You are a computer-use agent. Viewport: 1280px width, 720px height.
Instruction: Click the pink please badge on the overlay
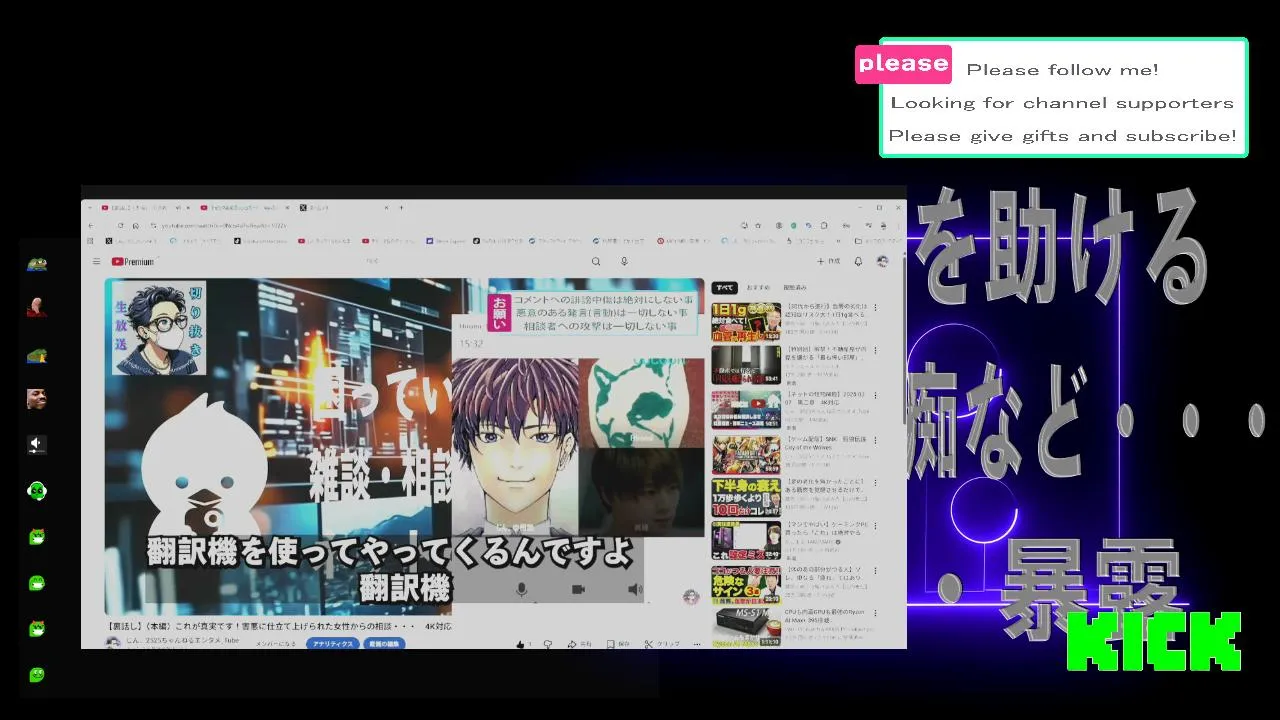pyautogui.click(x=903, y=64)
